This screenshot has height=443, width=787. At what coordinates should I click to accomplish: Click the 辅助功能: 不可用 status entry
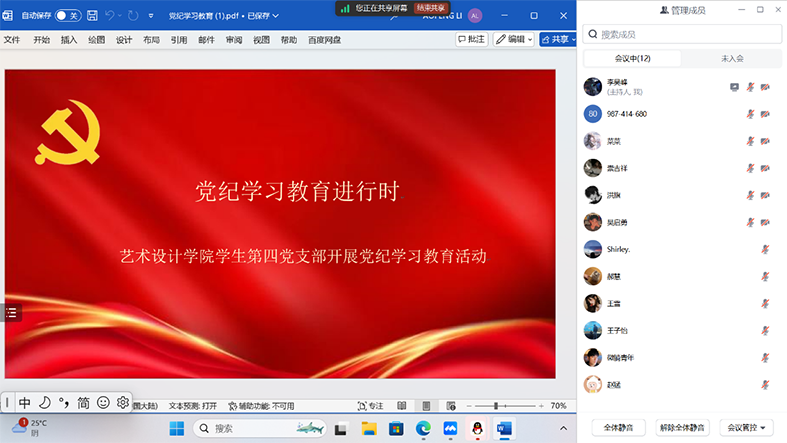[x=261, y=406]
